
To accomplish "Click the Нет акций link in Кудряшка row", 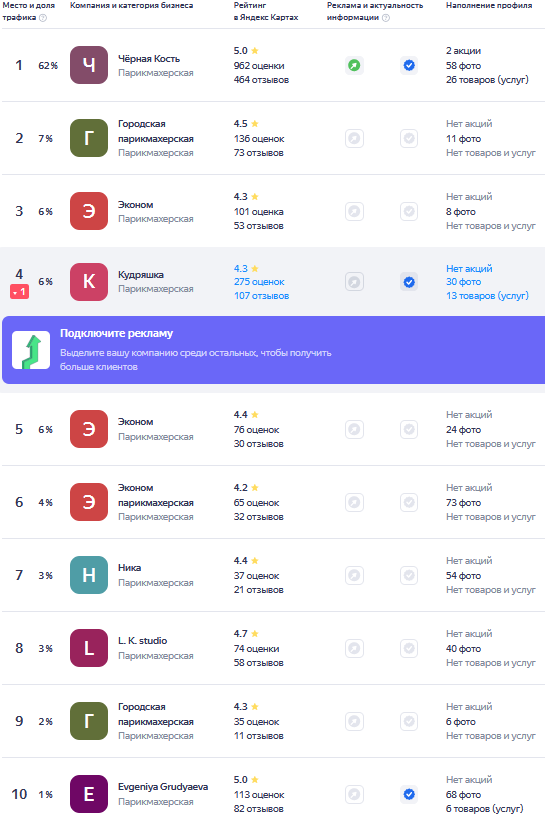I will (469, 268).
